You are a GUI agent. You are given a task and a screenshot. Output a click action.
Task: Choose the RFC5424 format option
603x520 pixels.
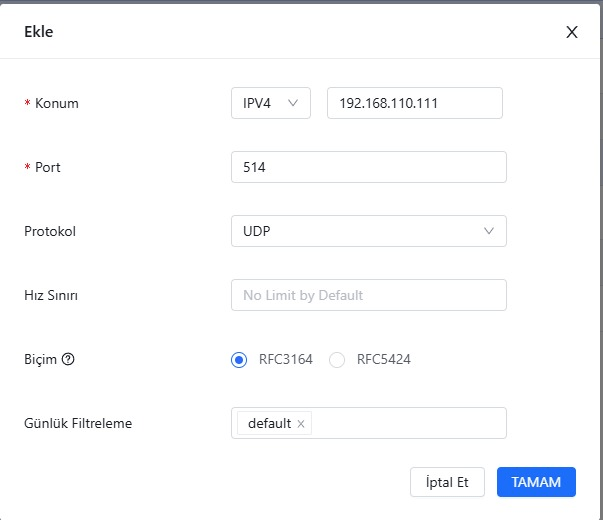pyautogui.click(x=337, y=360)
